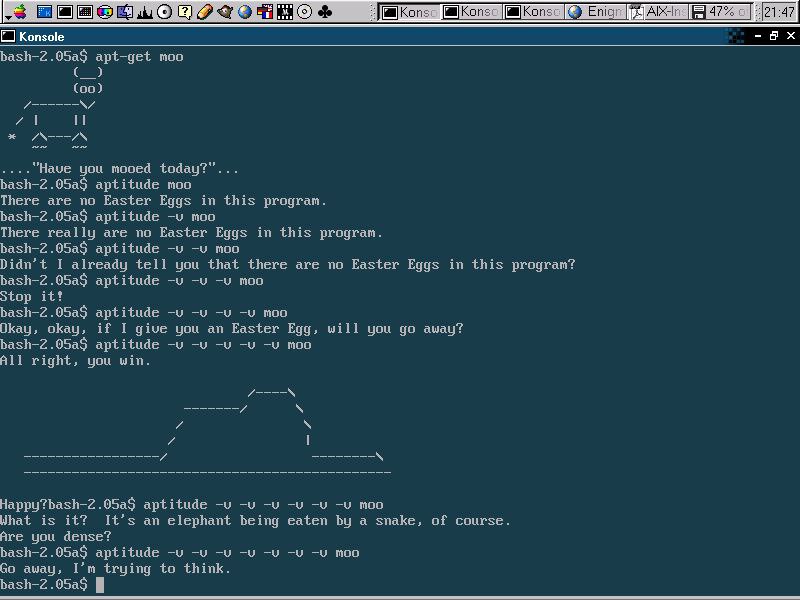Switch to the AIX-Ins PDF taskbar entry

[x=658, y=12]
